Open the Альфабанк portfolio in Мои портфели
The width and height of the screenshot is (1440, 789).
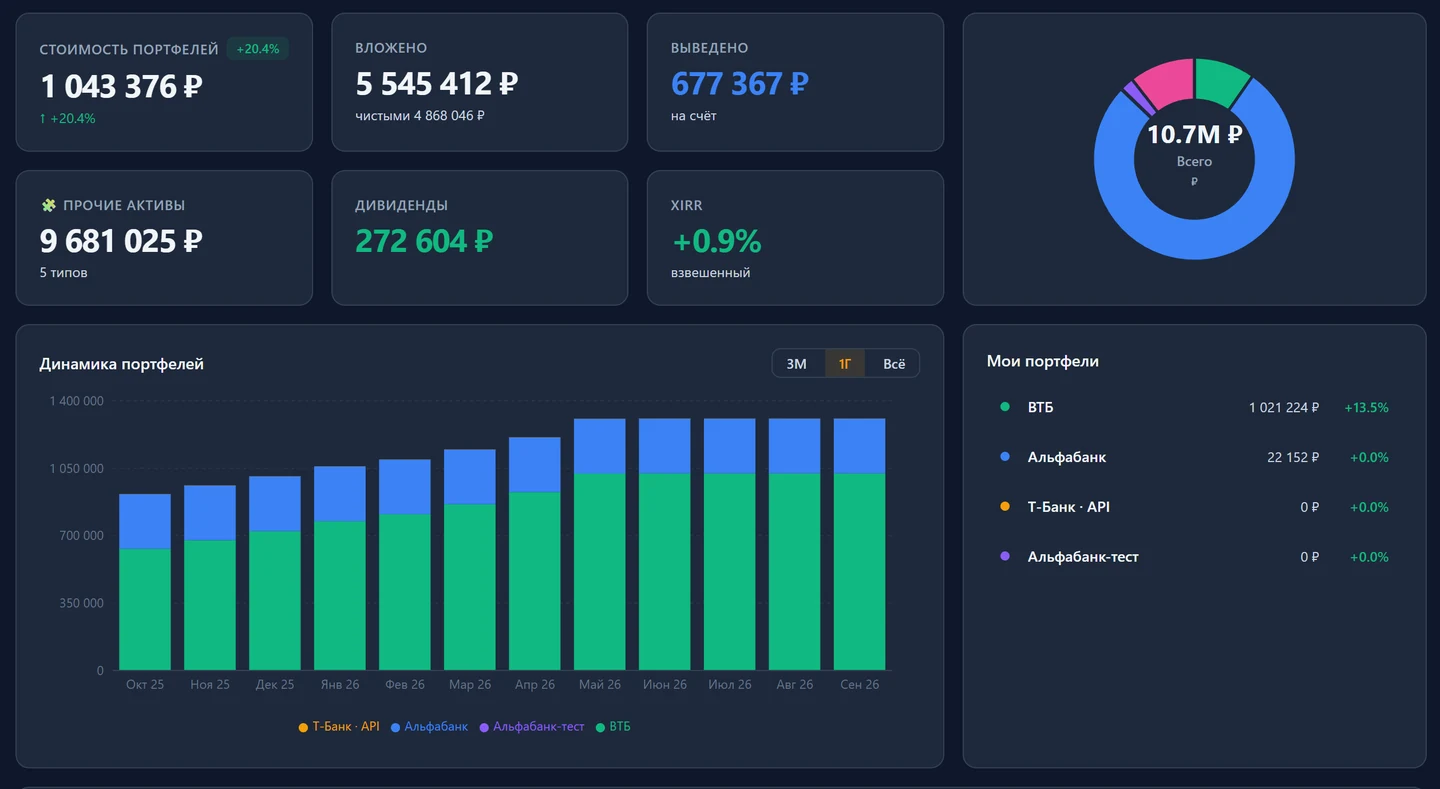coord(1194,457)
